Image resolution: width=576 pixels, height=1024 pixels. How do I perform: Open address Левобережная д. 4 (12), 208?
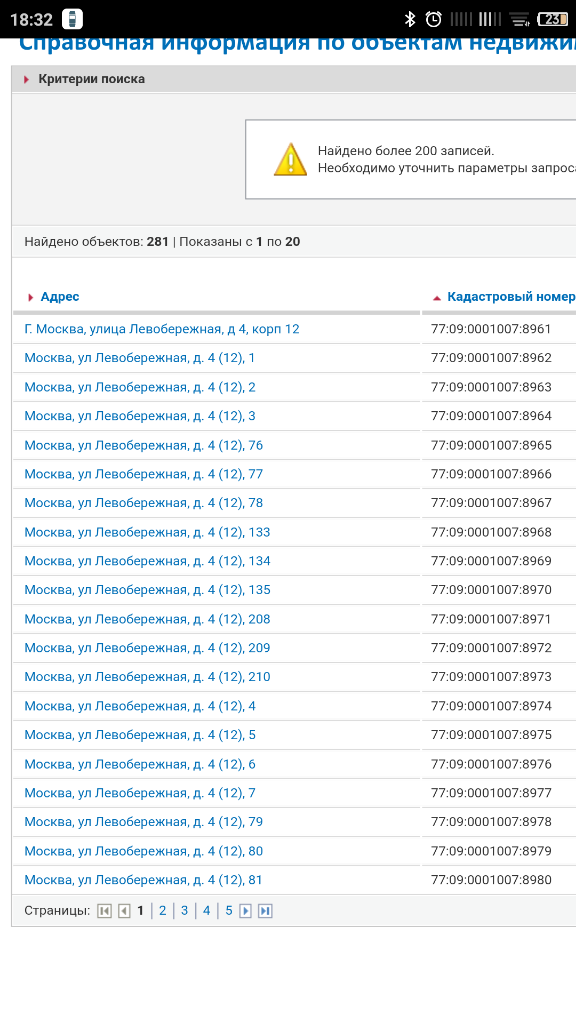[147, 619]
